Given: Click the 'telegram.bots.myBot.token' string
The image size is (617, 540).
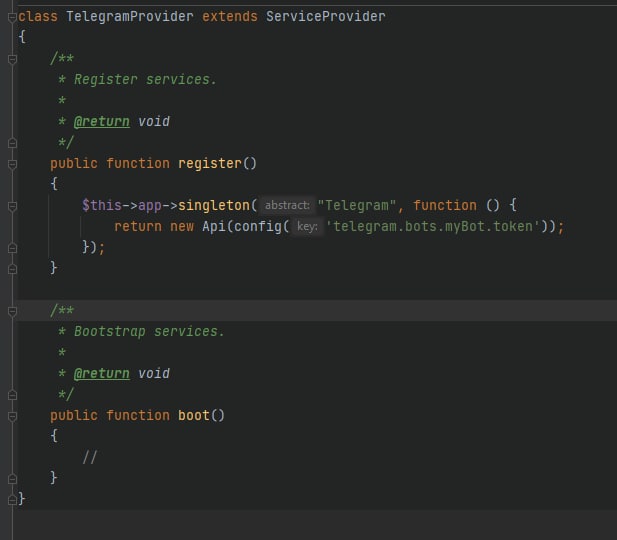Looking at the screenshot, I should (x=433, y=226).
